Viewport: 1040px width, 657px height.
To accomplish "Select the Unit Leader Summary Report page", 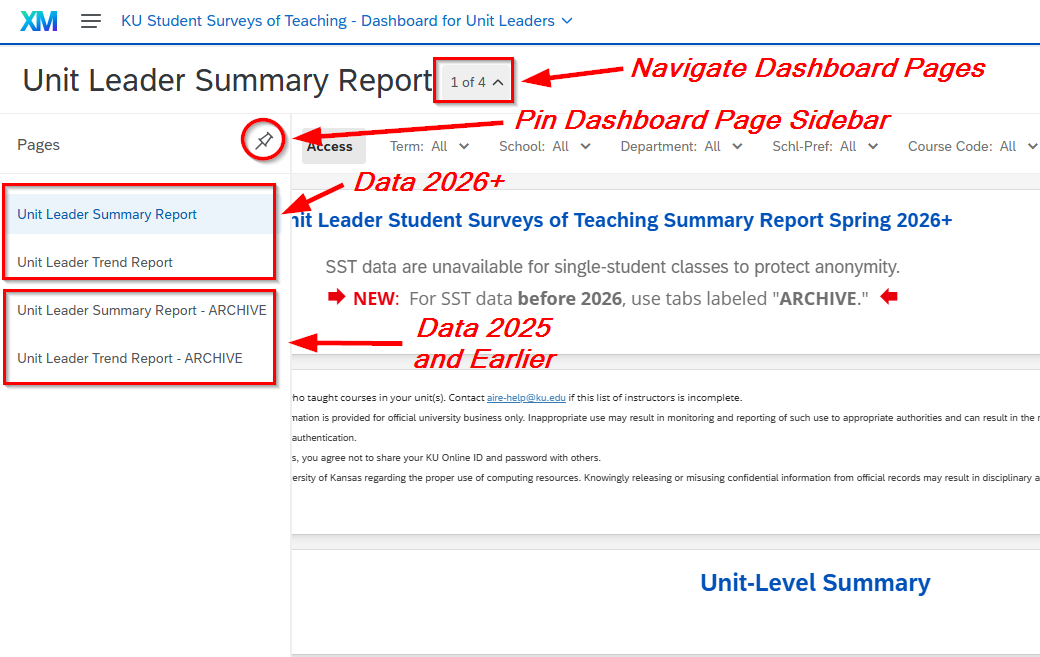I will point(107,214).
